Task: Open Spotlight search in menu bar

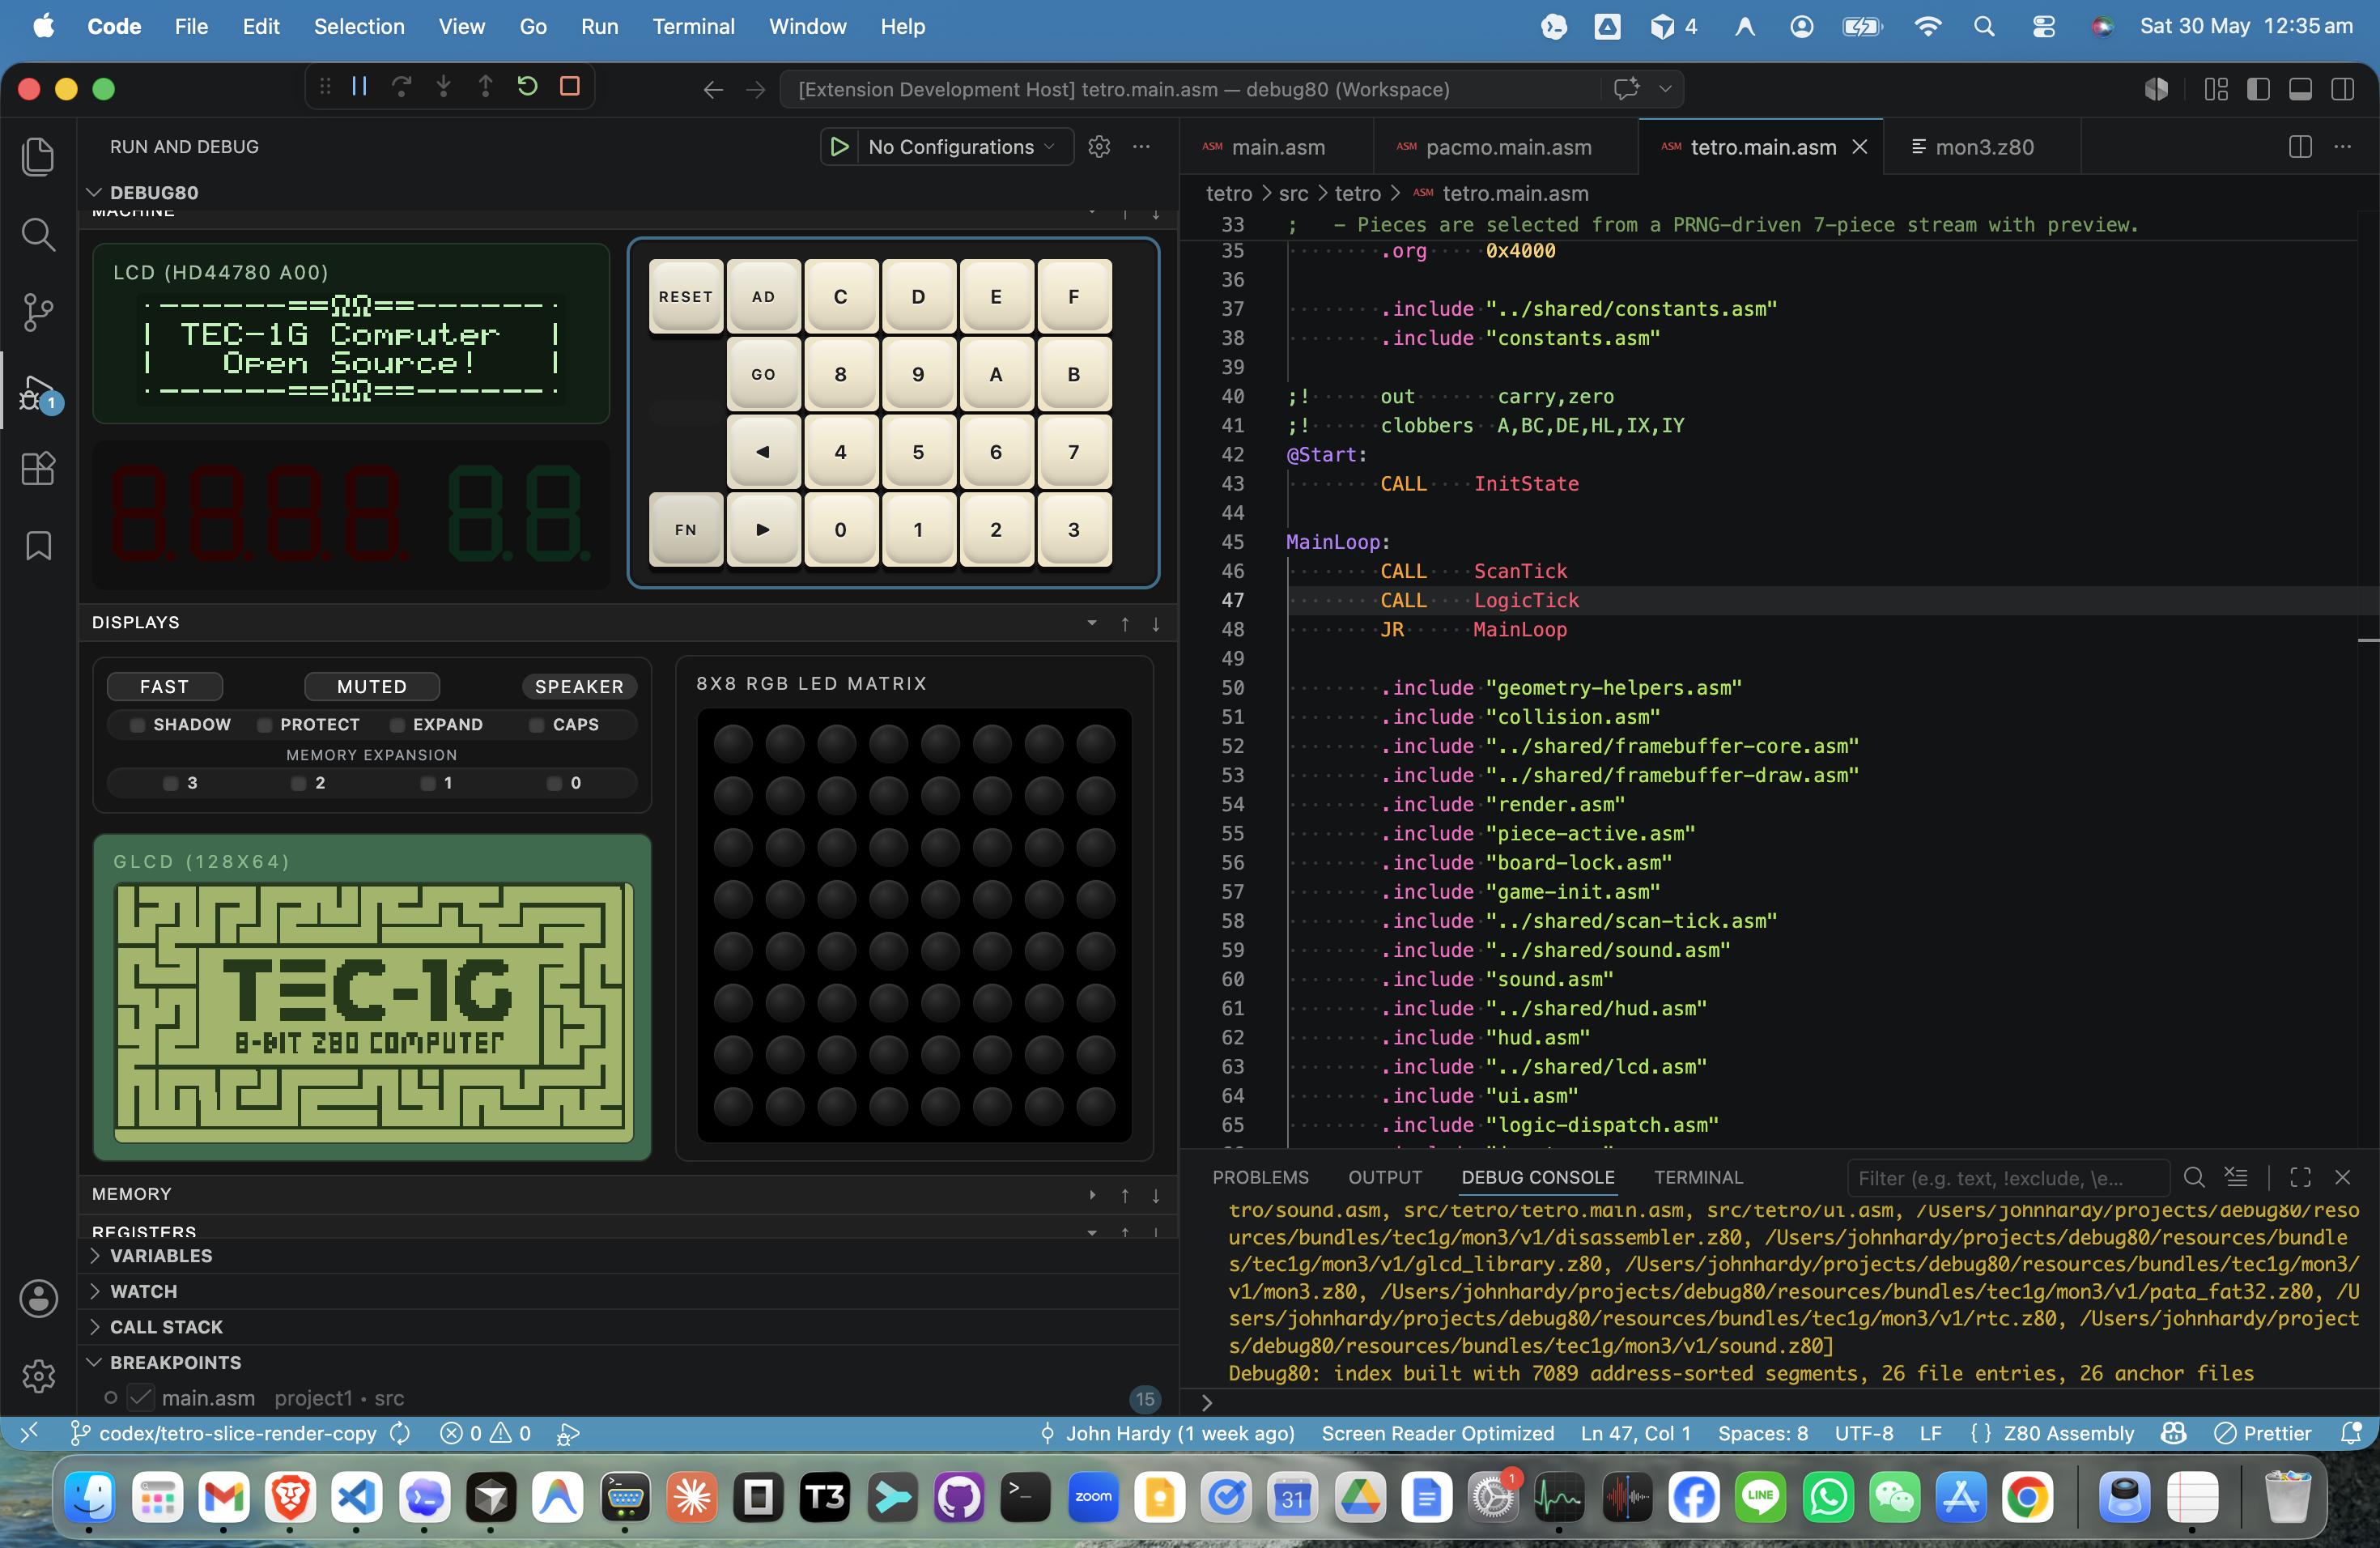Action: 1984,26
